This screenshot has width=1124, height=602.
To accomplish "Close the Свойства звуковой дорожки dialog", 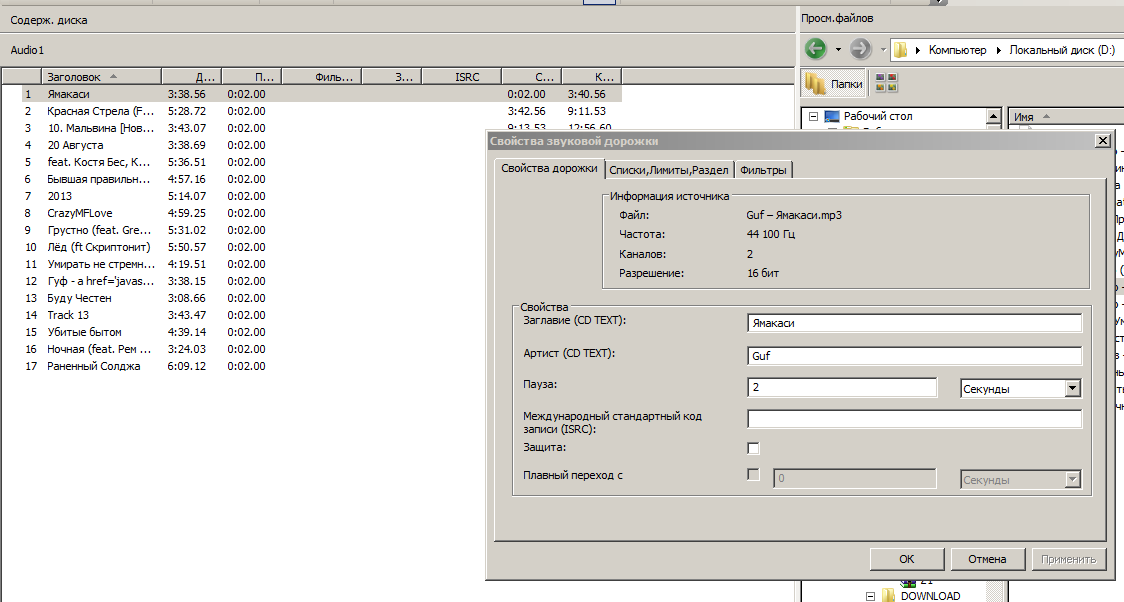I will [x=1103, y=140].
